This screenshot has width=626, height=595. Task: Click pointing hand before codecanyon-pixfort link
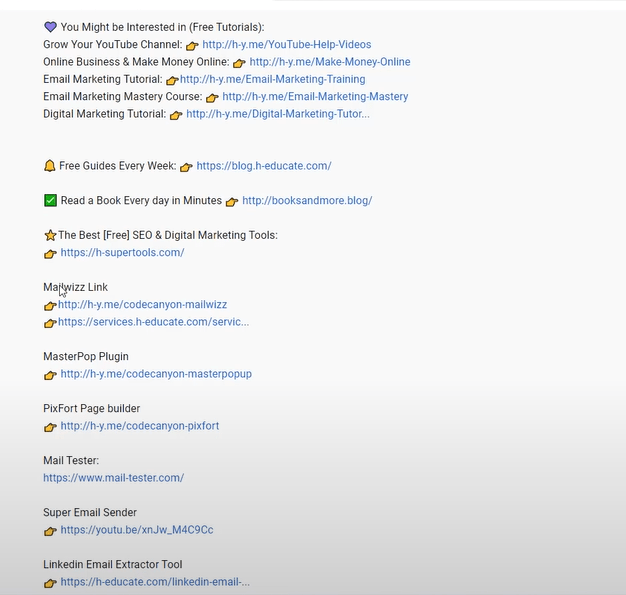tap(50, 427)
